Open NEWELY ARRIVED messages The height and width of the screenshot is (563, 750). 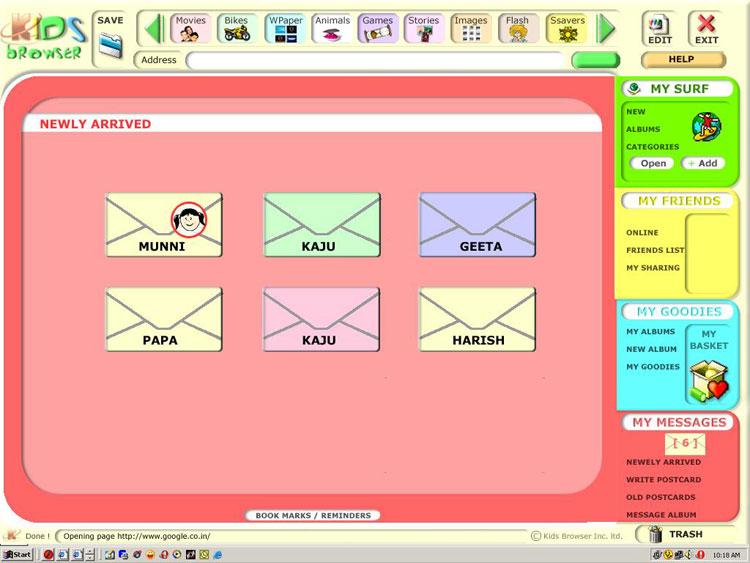[x=663, y=462]
